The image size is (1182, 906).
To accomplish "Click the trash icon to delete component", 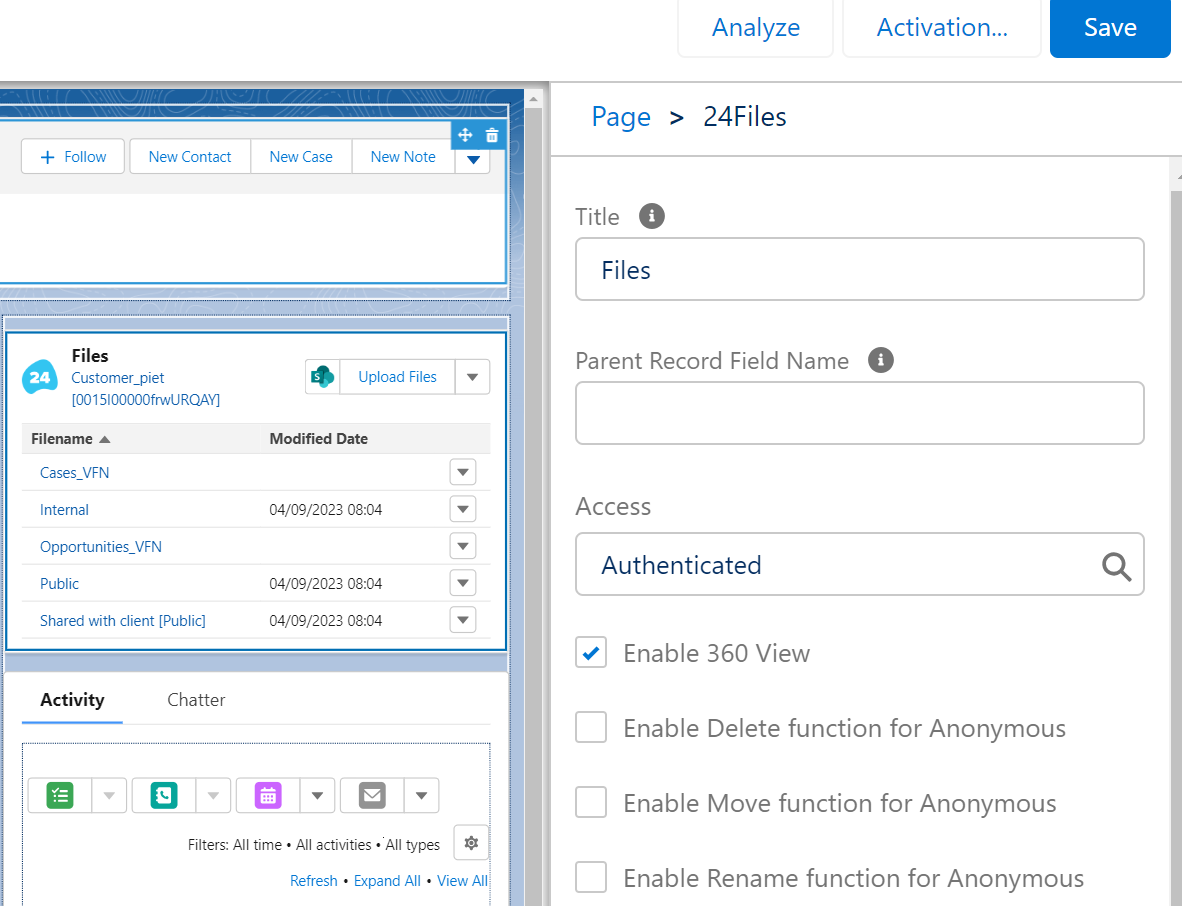I will pyautogui.click(x=491, y=135).
